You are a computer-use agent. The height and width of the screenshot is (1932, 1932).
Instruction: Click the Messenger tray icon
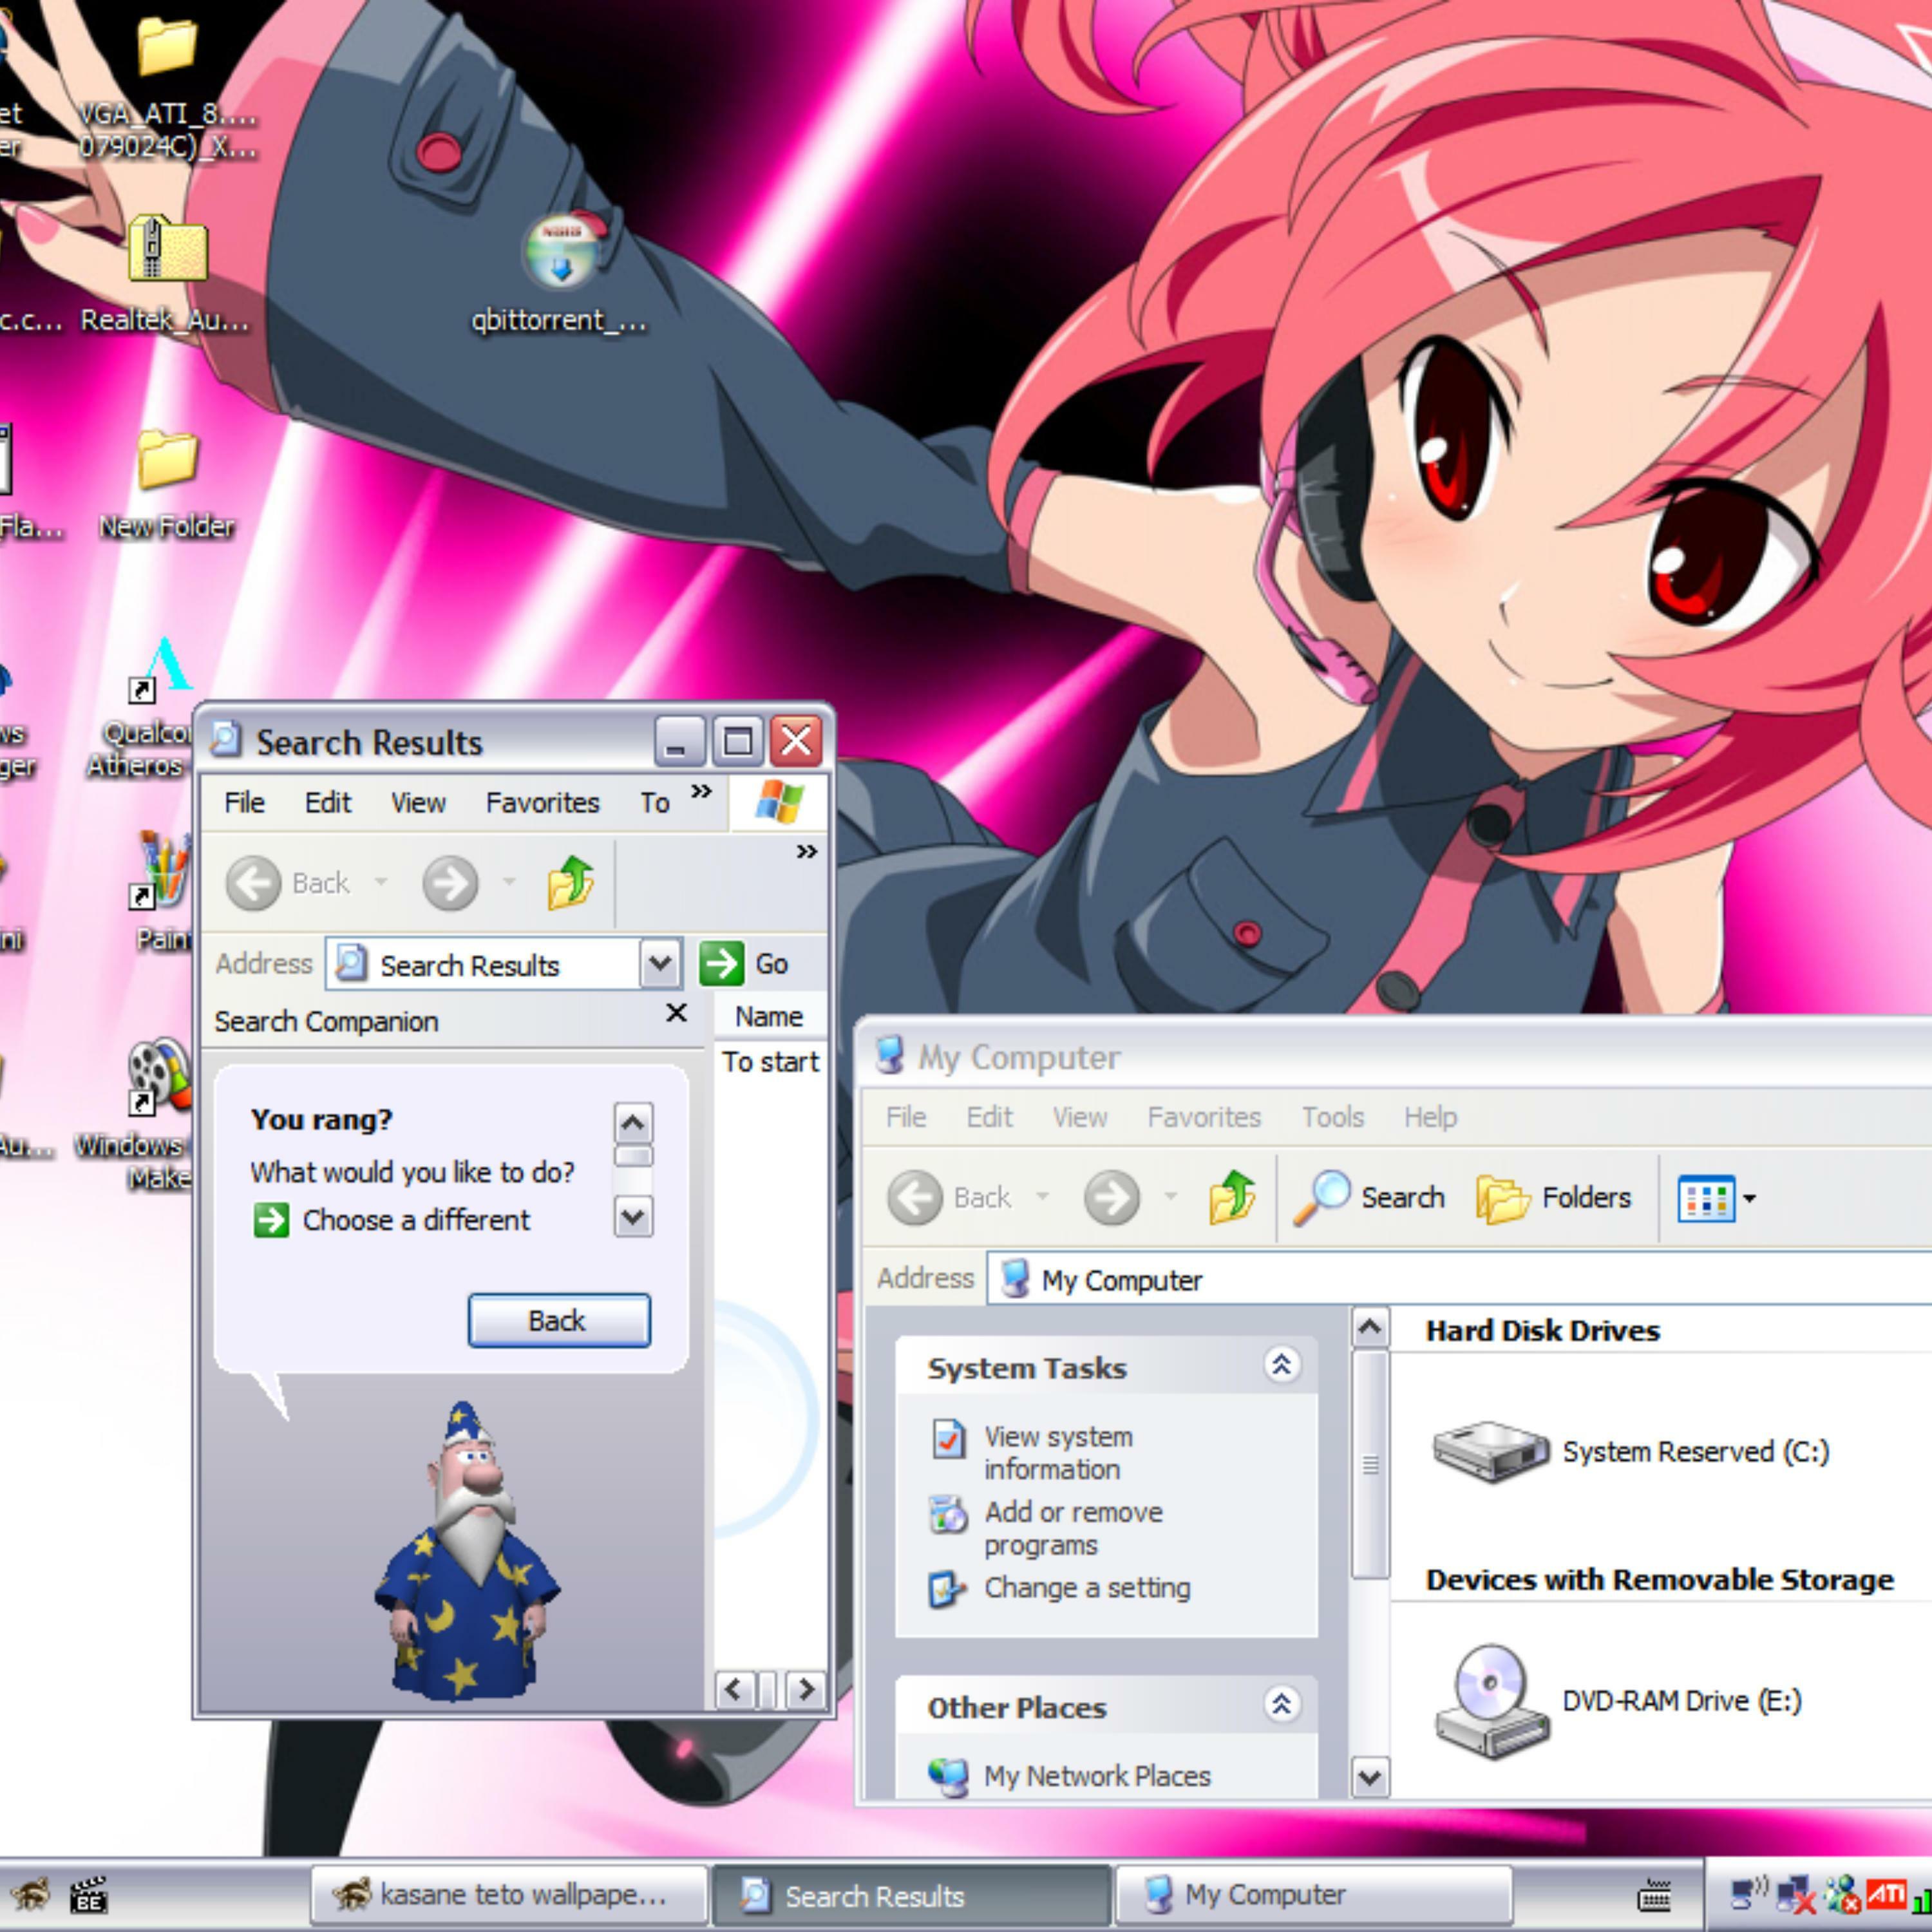(x=1842, y=1894)
